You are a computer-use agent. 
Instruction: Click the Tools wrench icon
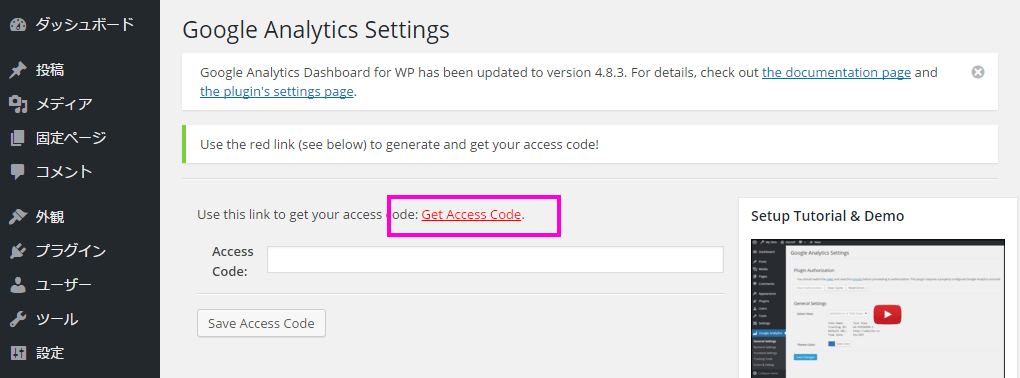coord(18,319)
